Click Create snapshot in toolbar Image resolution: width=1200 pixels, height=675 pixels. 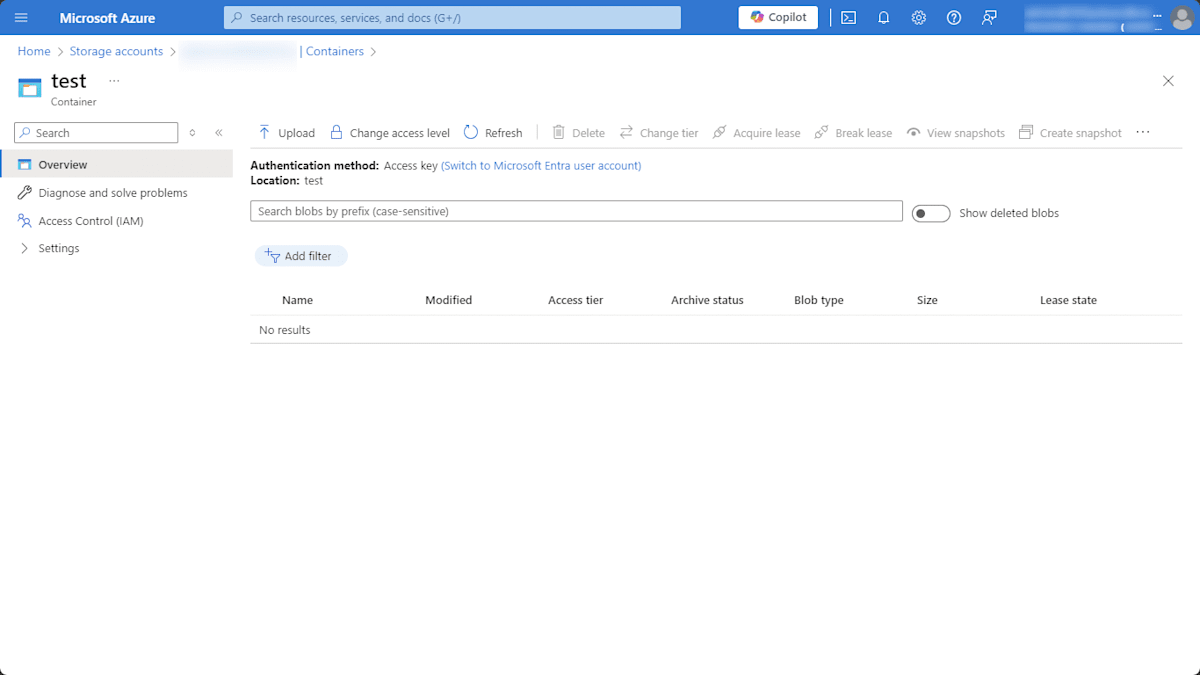1070,133
